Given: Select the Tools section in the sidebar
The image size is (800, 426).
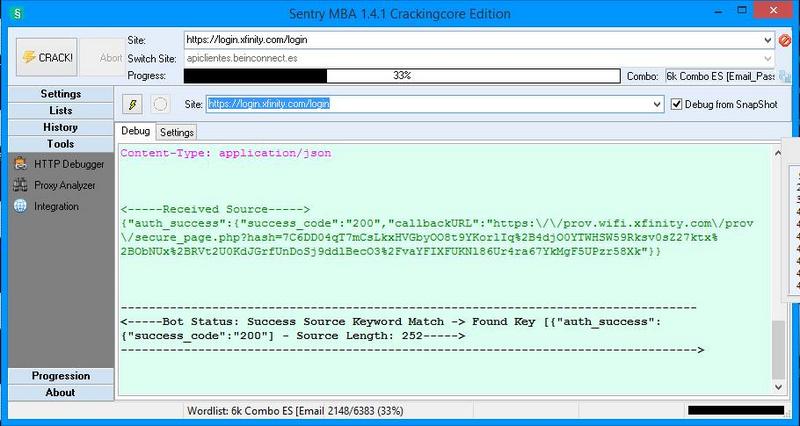Looking at the screenshot, I should [x=61, y=144].
